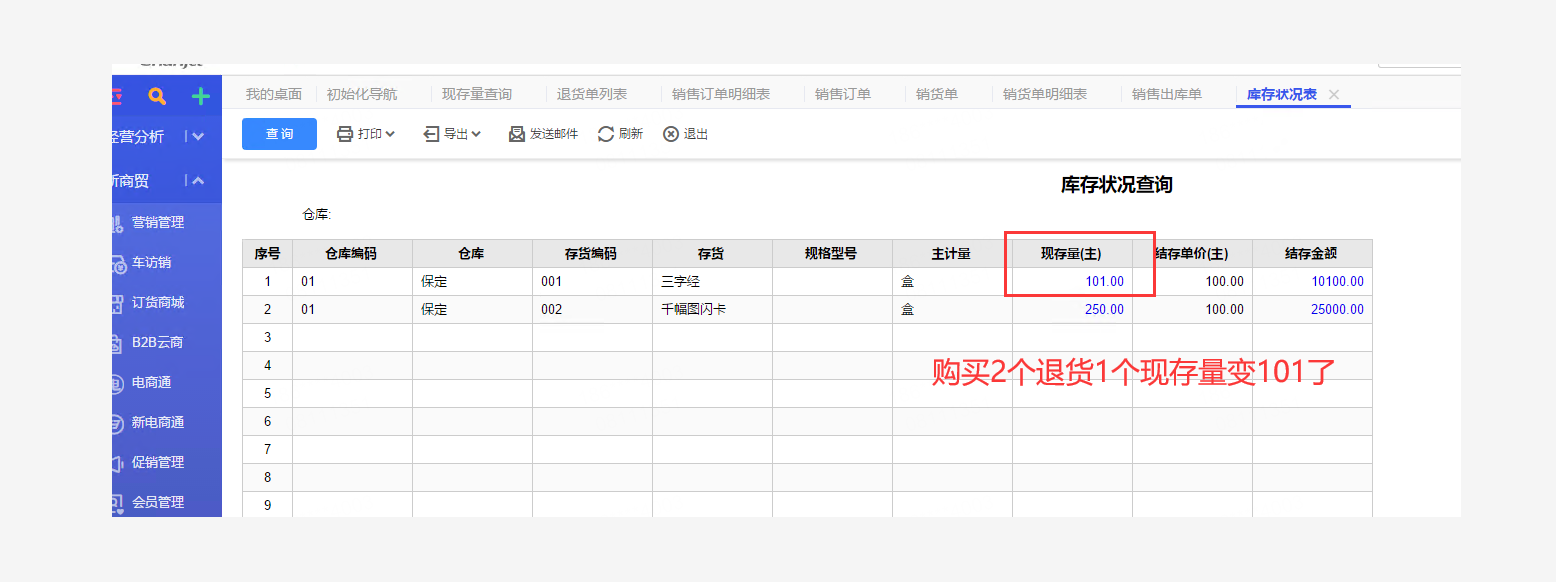This screenshot has height=582, width=1556.
Task: Click the amount 25000.00
Action: tap(1338, 310)
